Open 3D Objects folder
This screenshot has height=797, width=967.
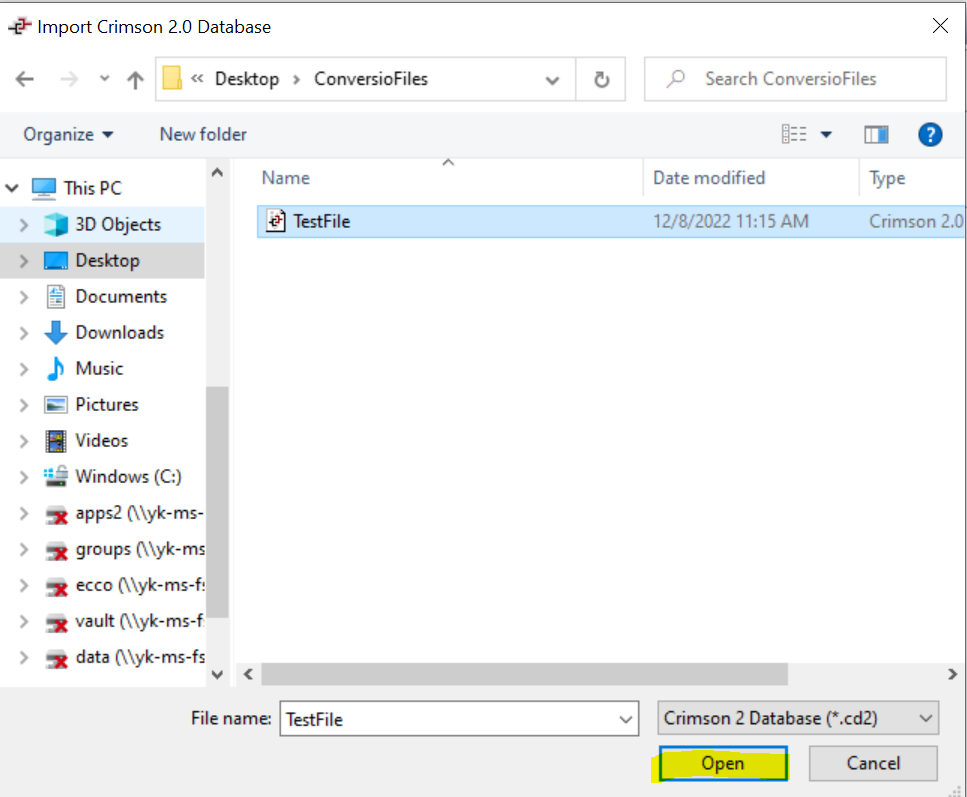tap(118, 225)
